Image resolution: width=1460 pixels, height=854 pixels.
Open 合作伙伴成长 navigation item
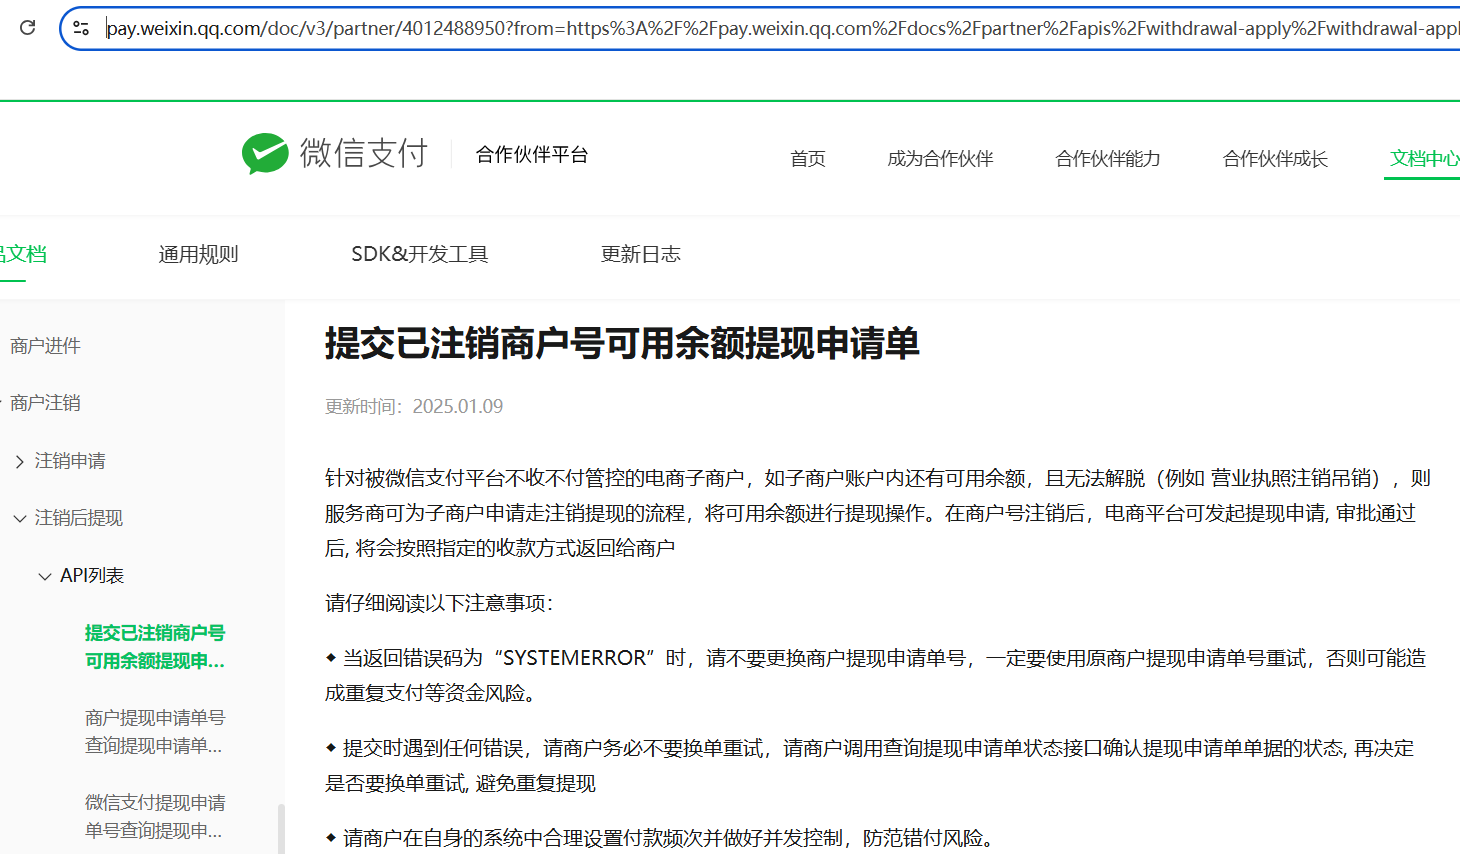1275,159
